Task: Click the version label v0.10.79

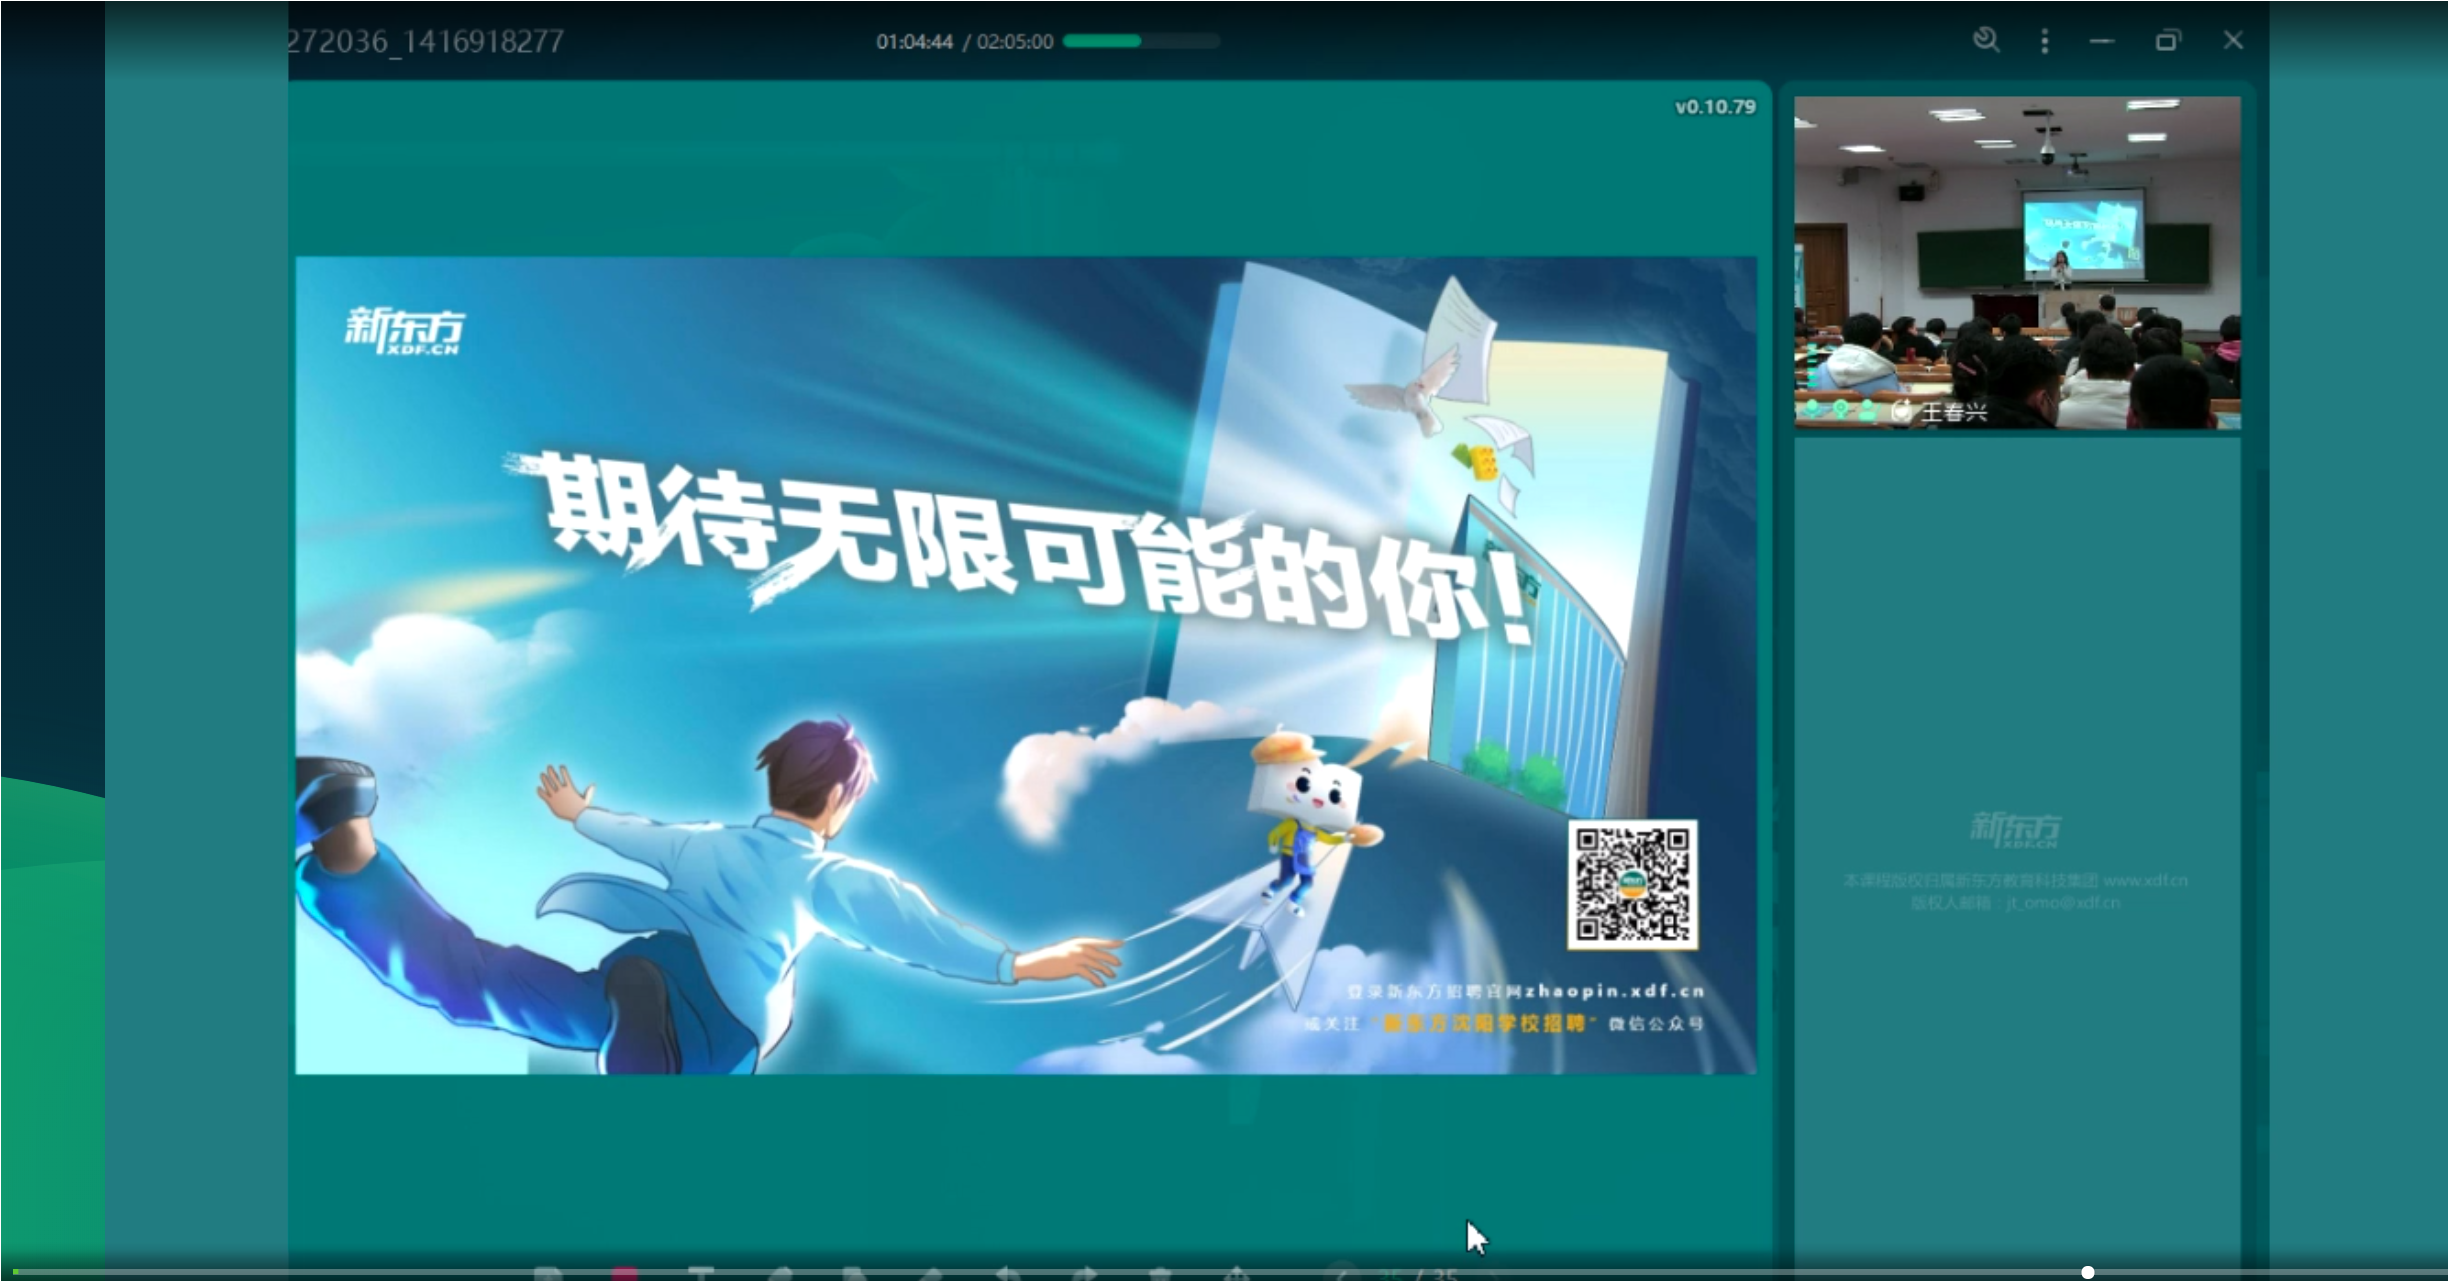Action: 1715,107
